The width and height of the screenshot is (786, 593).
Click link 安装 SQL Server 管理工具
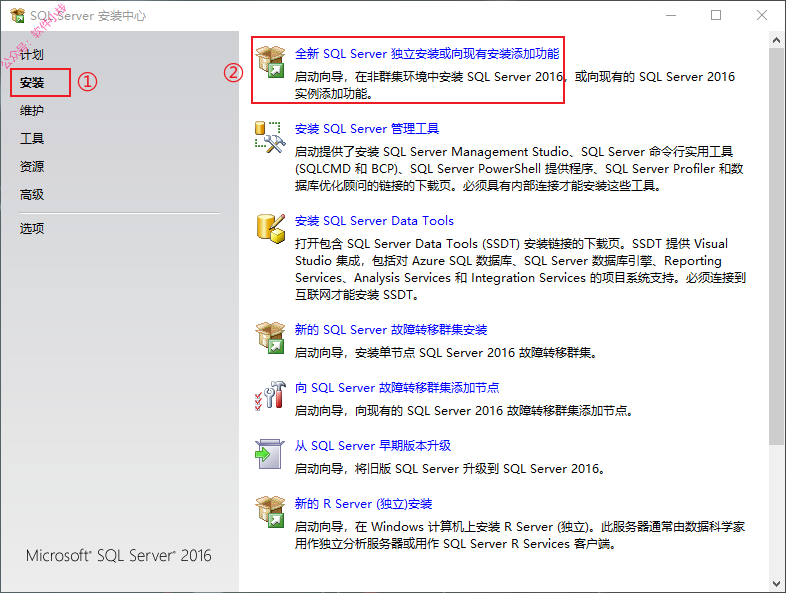(367, 129)
